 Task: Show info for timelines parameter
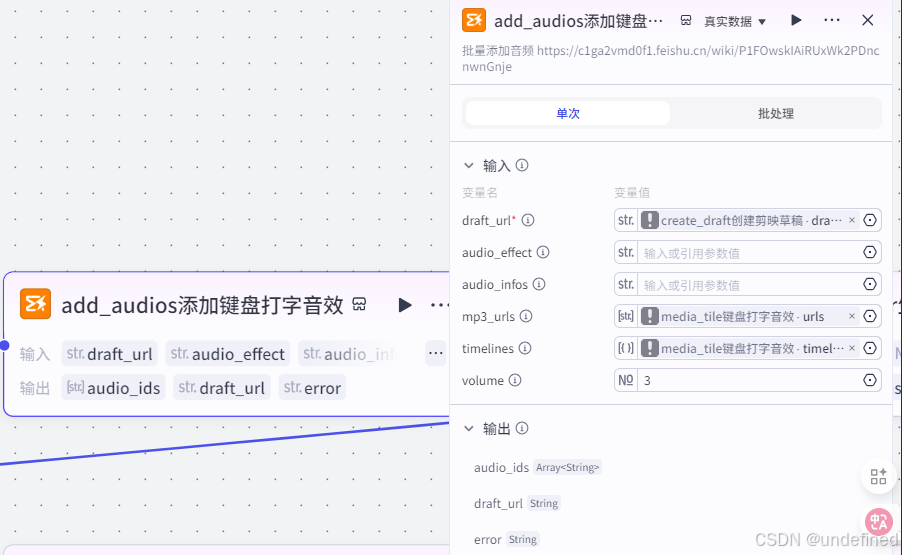coord(525,348)
